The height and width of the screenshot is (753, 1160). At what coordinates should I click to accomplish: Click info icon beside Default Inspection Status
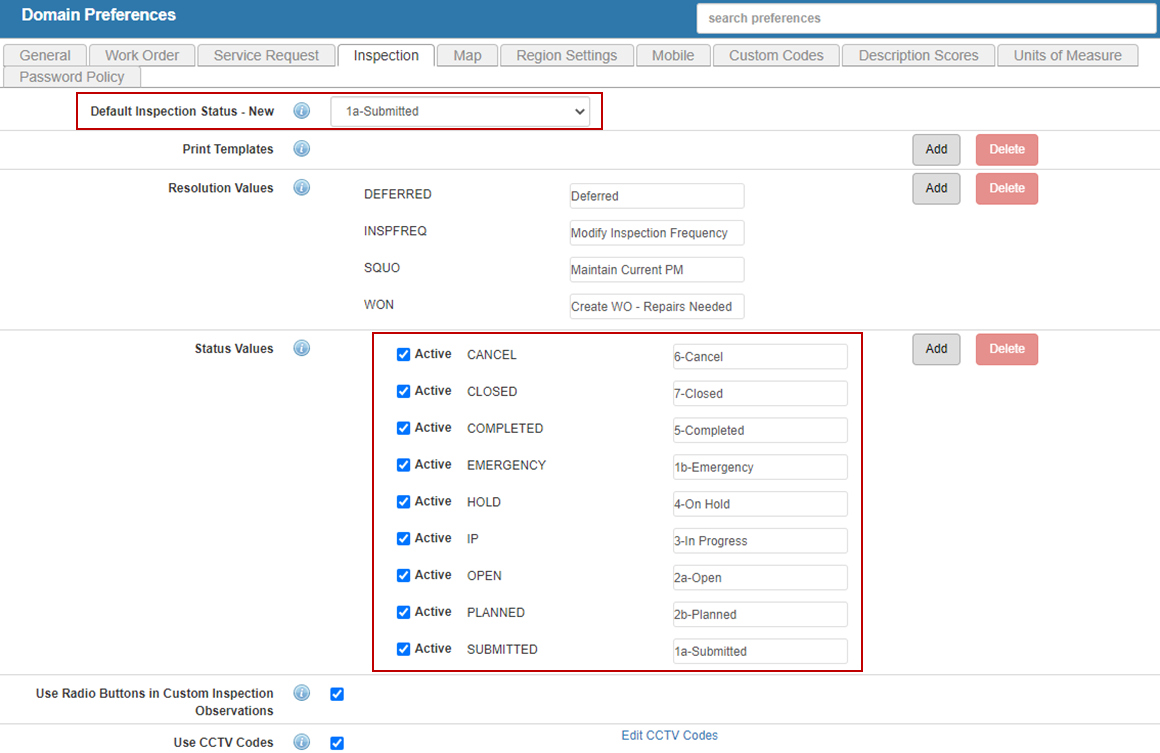(x=302, y=111)
